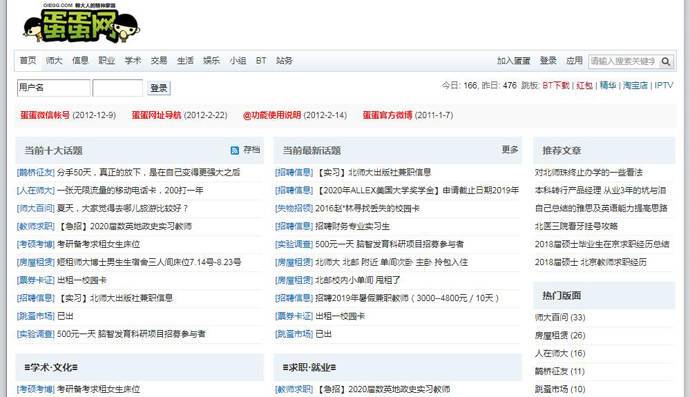Open hot board 鹊桥征友 (11)

pyautogui.click(x=559, y=371)
